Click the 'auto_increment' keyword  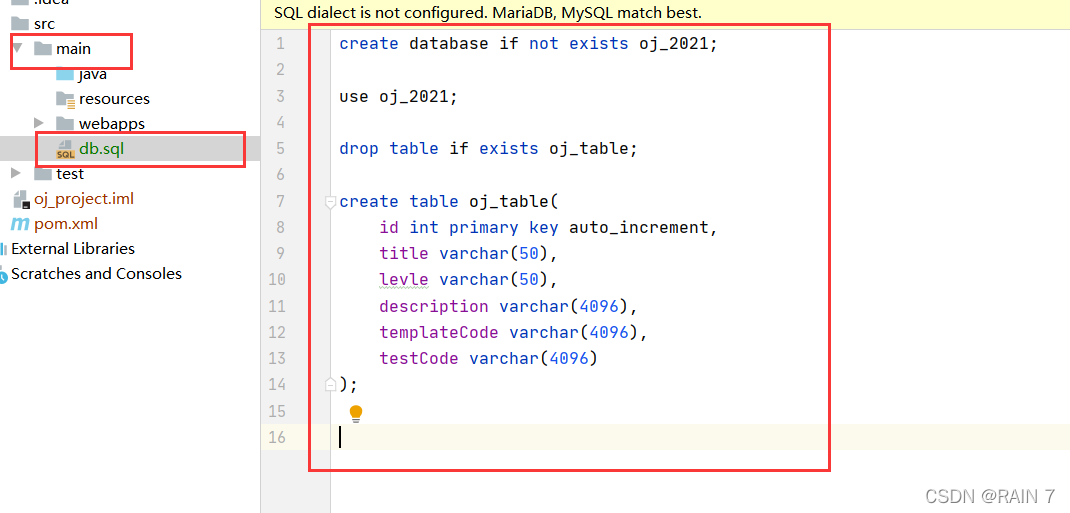(x=639, y=227)
